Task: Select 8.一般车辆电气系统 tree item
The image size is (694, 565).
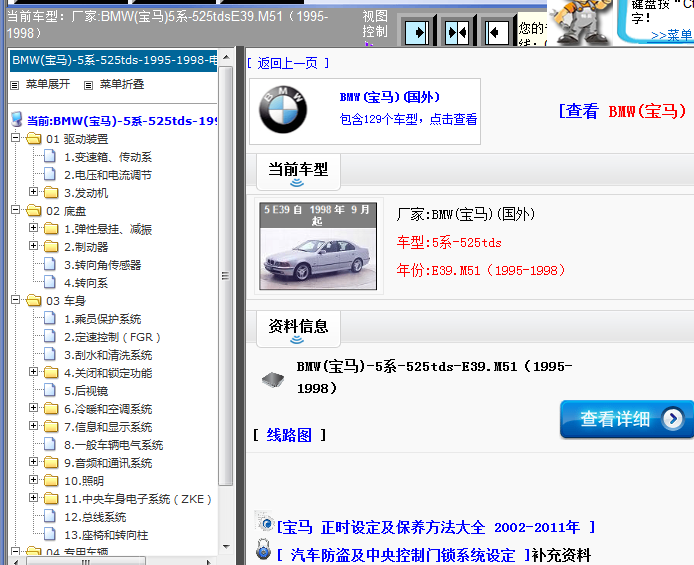Action: tap(114, 445)
